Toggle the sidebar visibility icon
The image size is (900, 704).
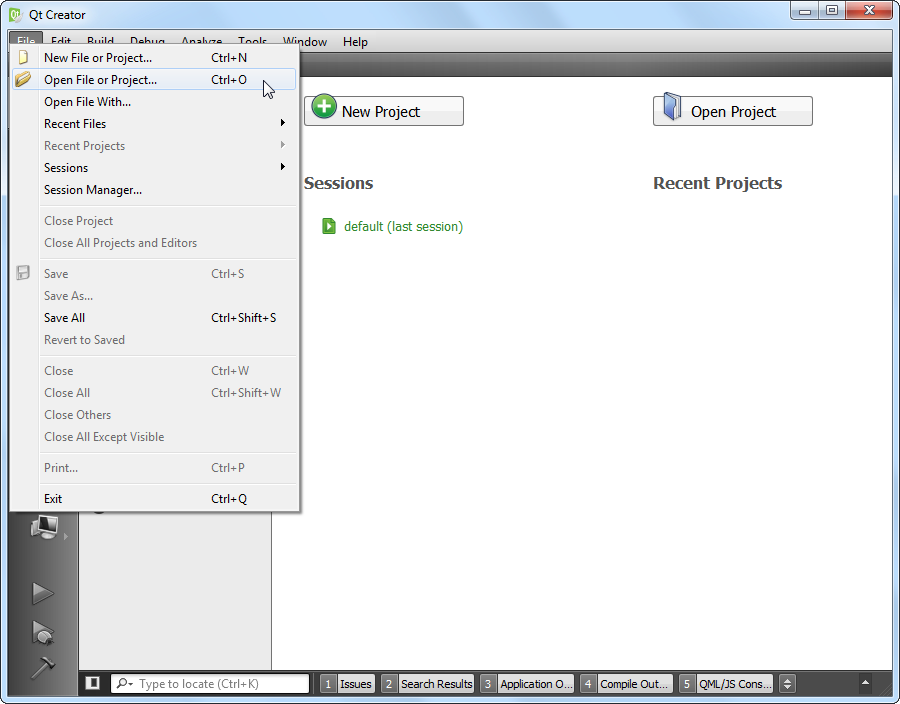point(92,683)
